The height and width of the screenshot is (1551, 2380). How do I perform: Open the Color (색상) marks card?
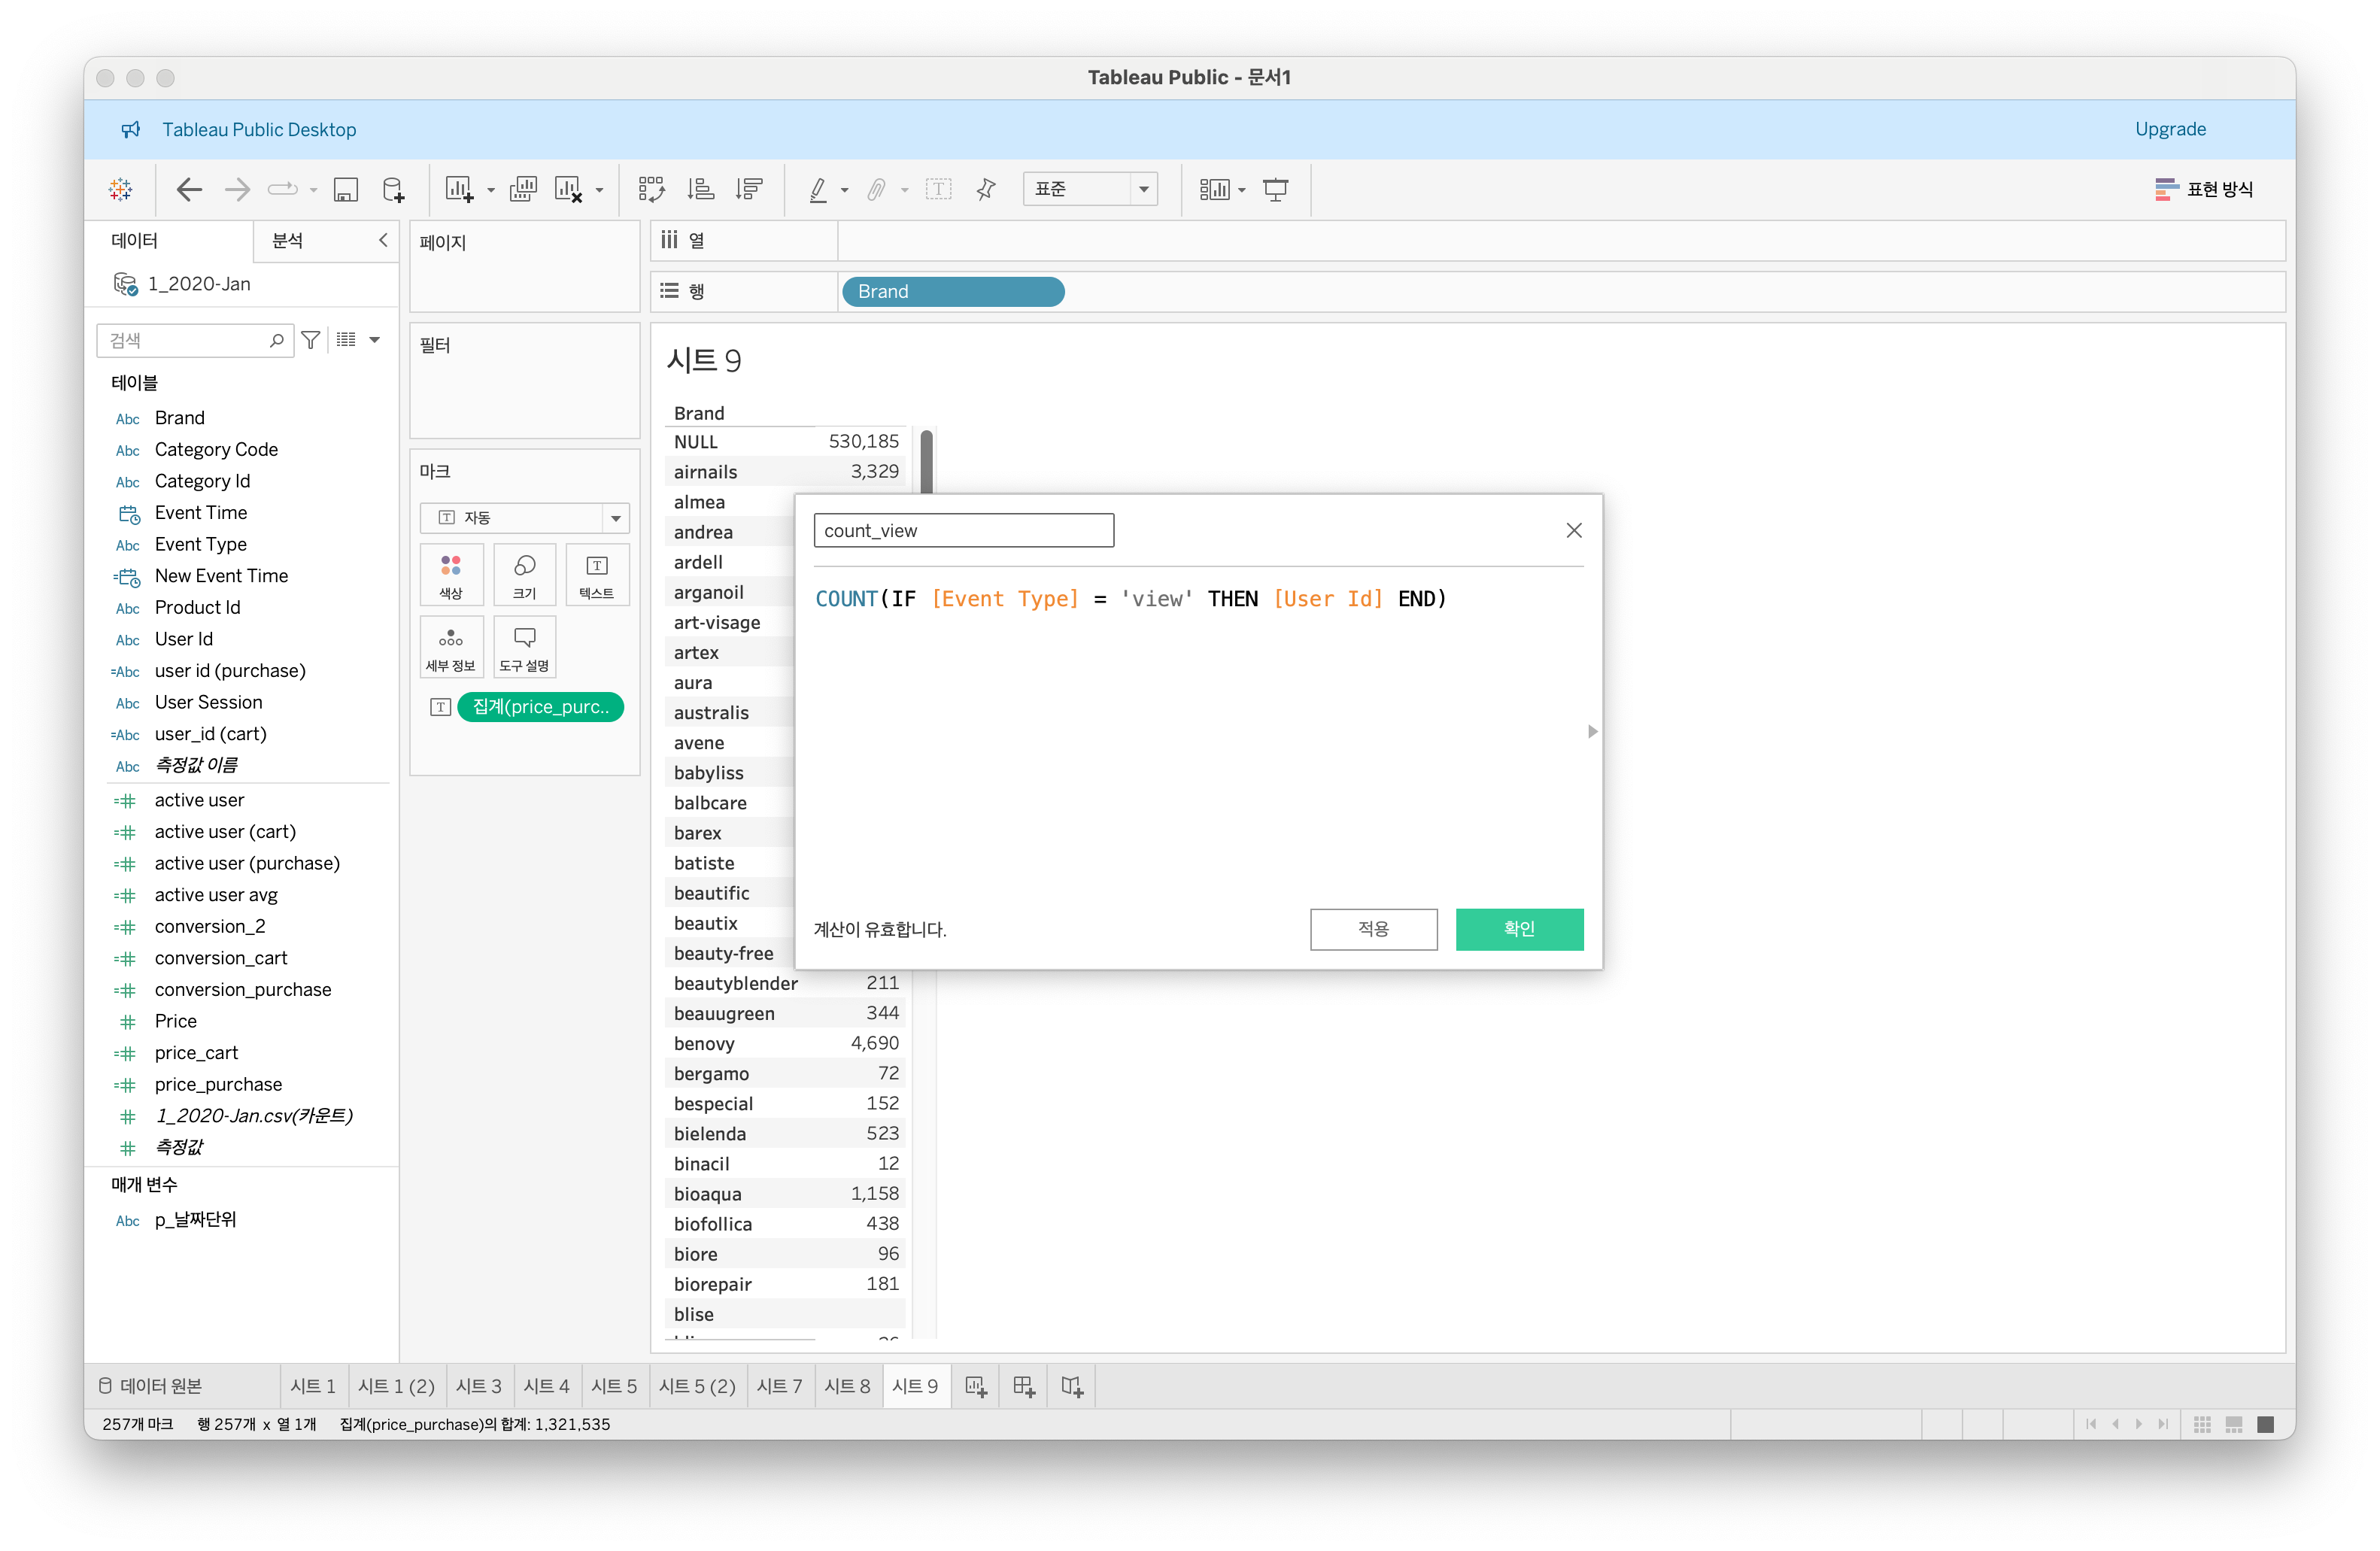point(451,575)
